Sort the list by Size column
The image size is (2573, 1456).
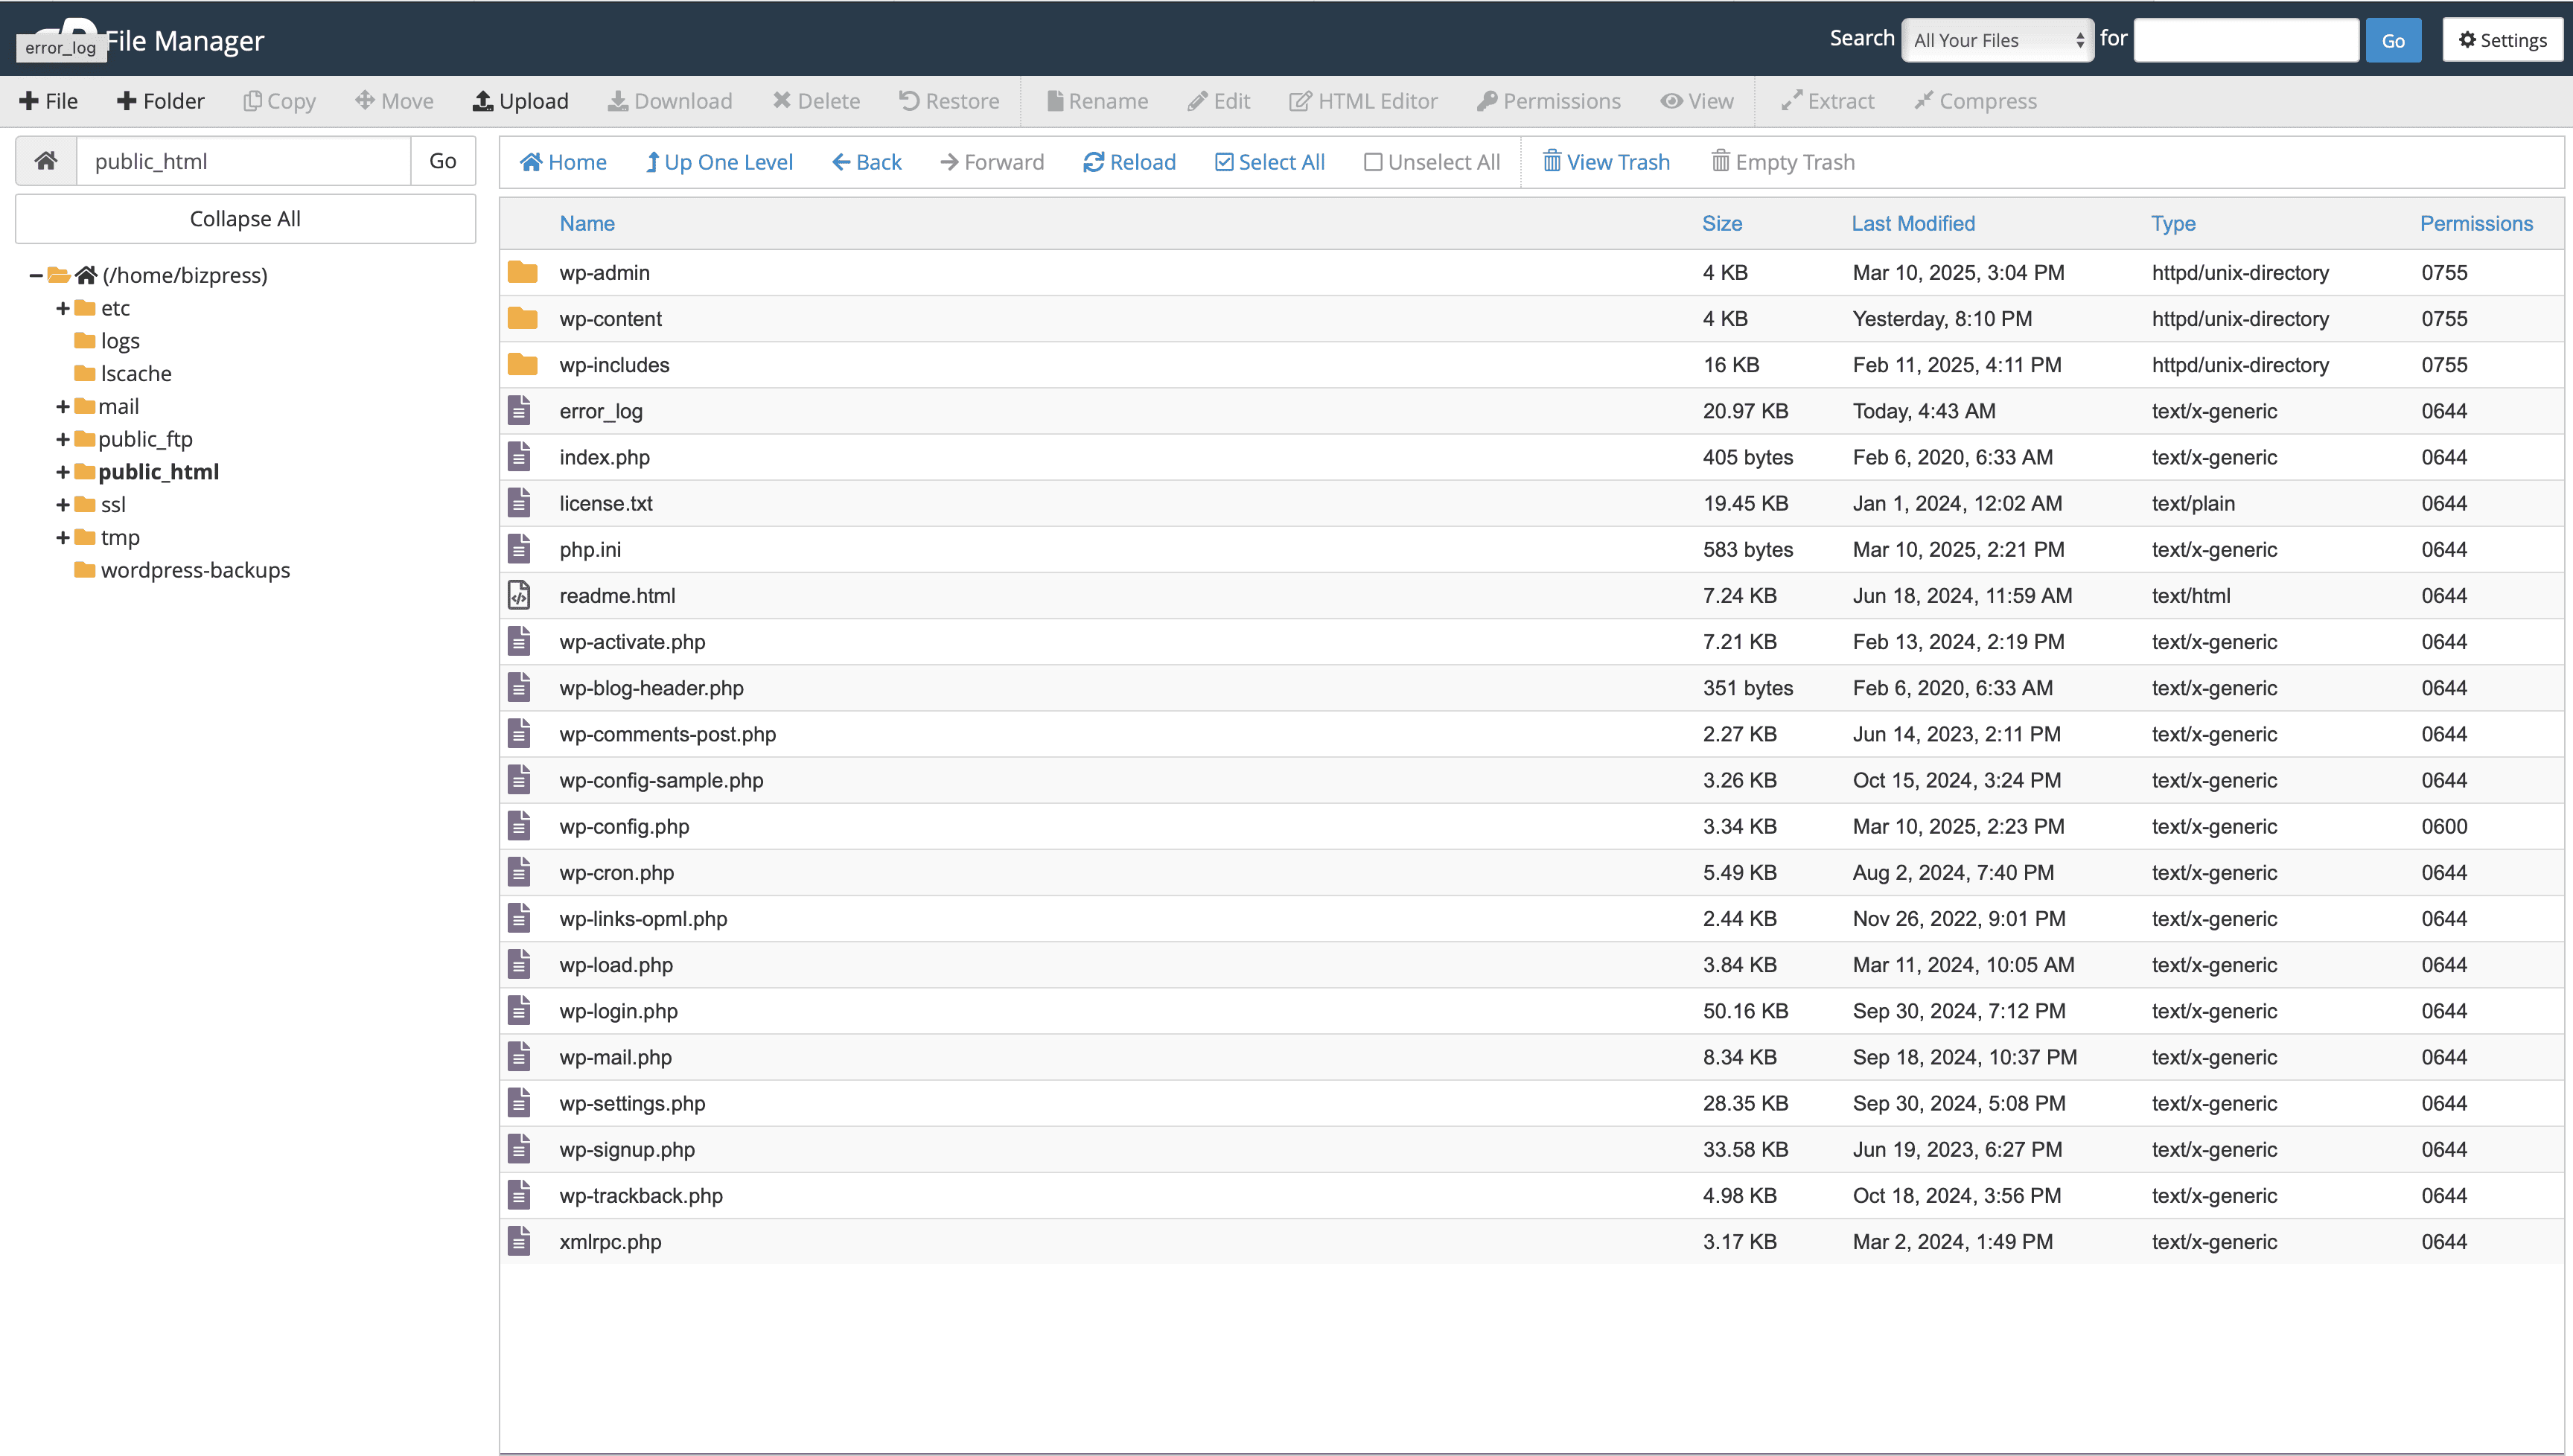(x=1721, y=224)
